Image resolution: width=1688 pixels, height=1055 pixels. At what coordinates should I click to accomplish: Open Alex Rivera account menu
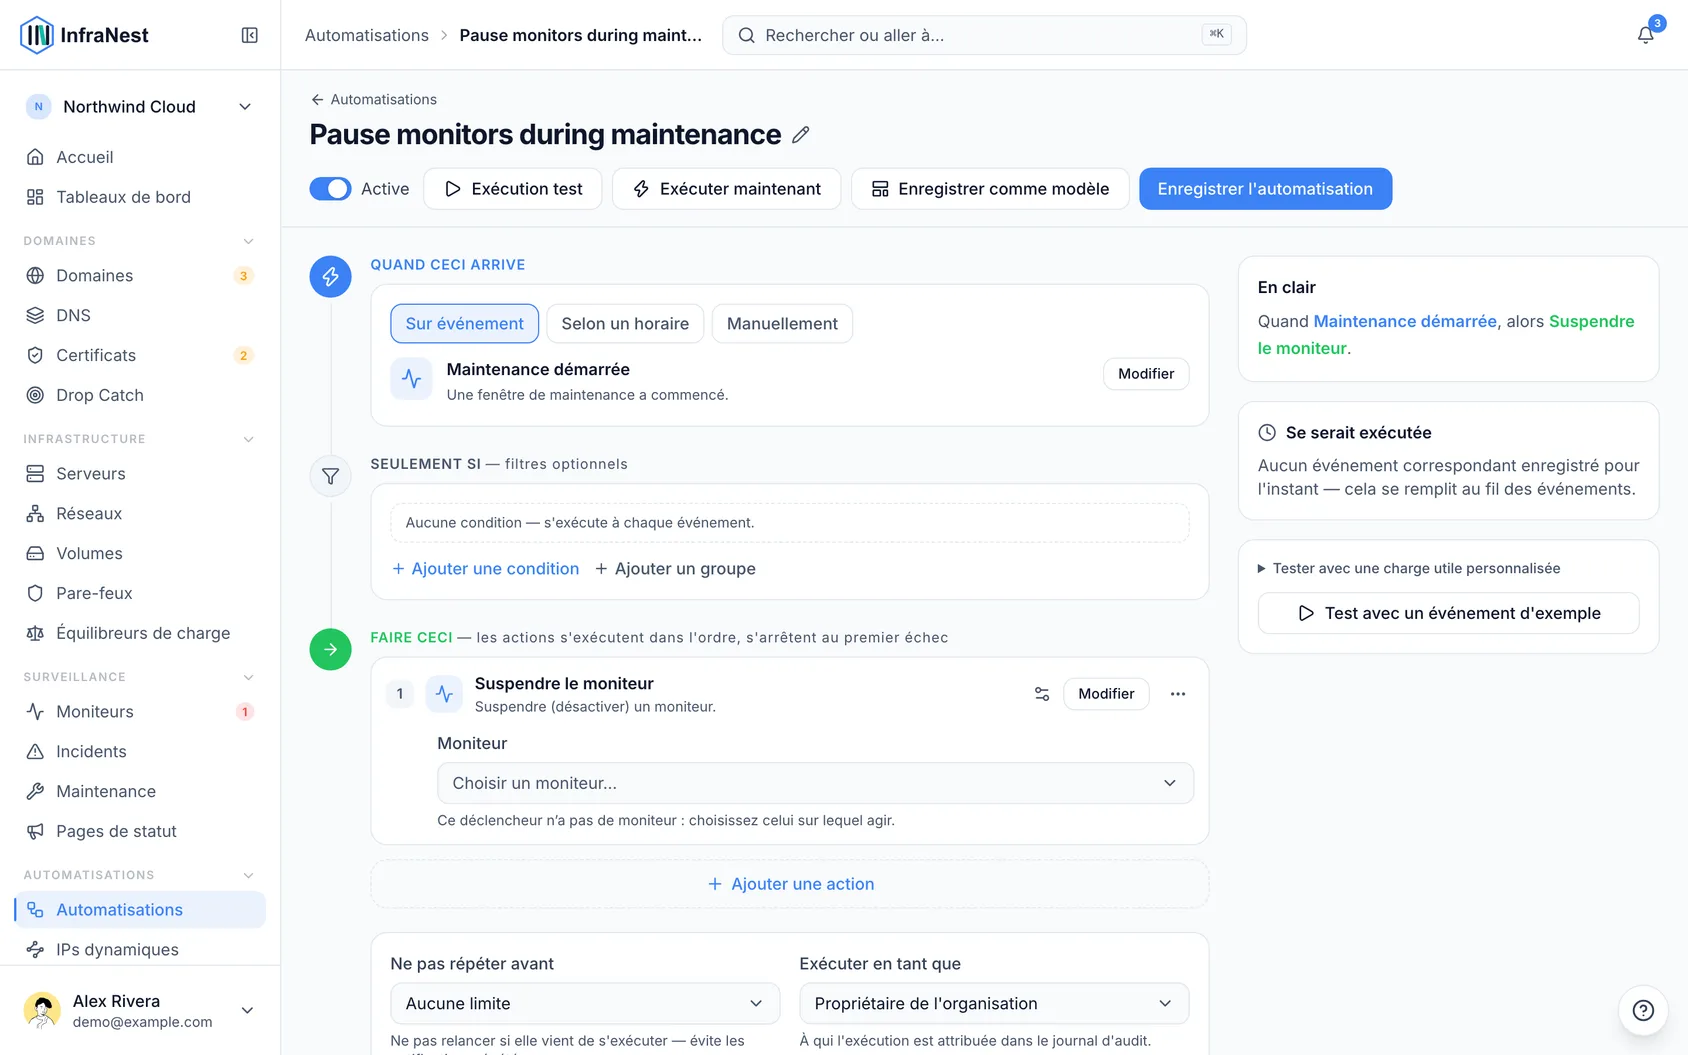coord(140,1010)
